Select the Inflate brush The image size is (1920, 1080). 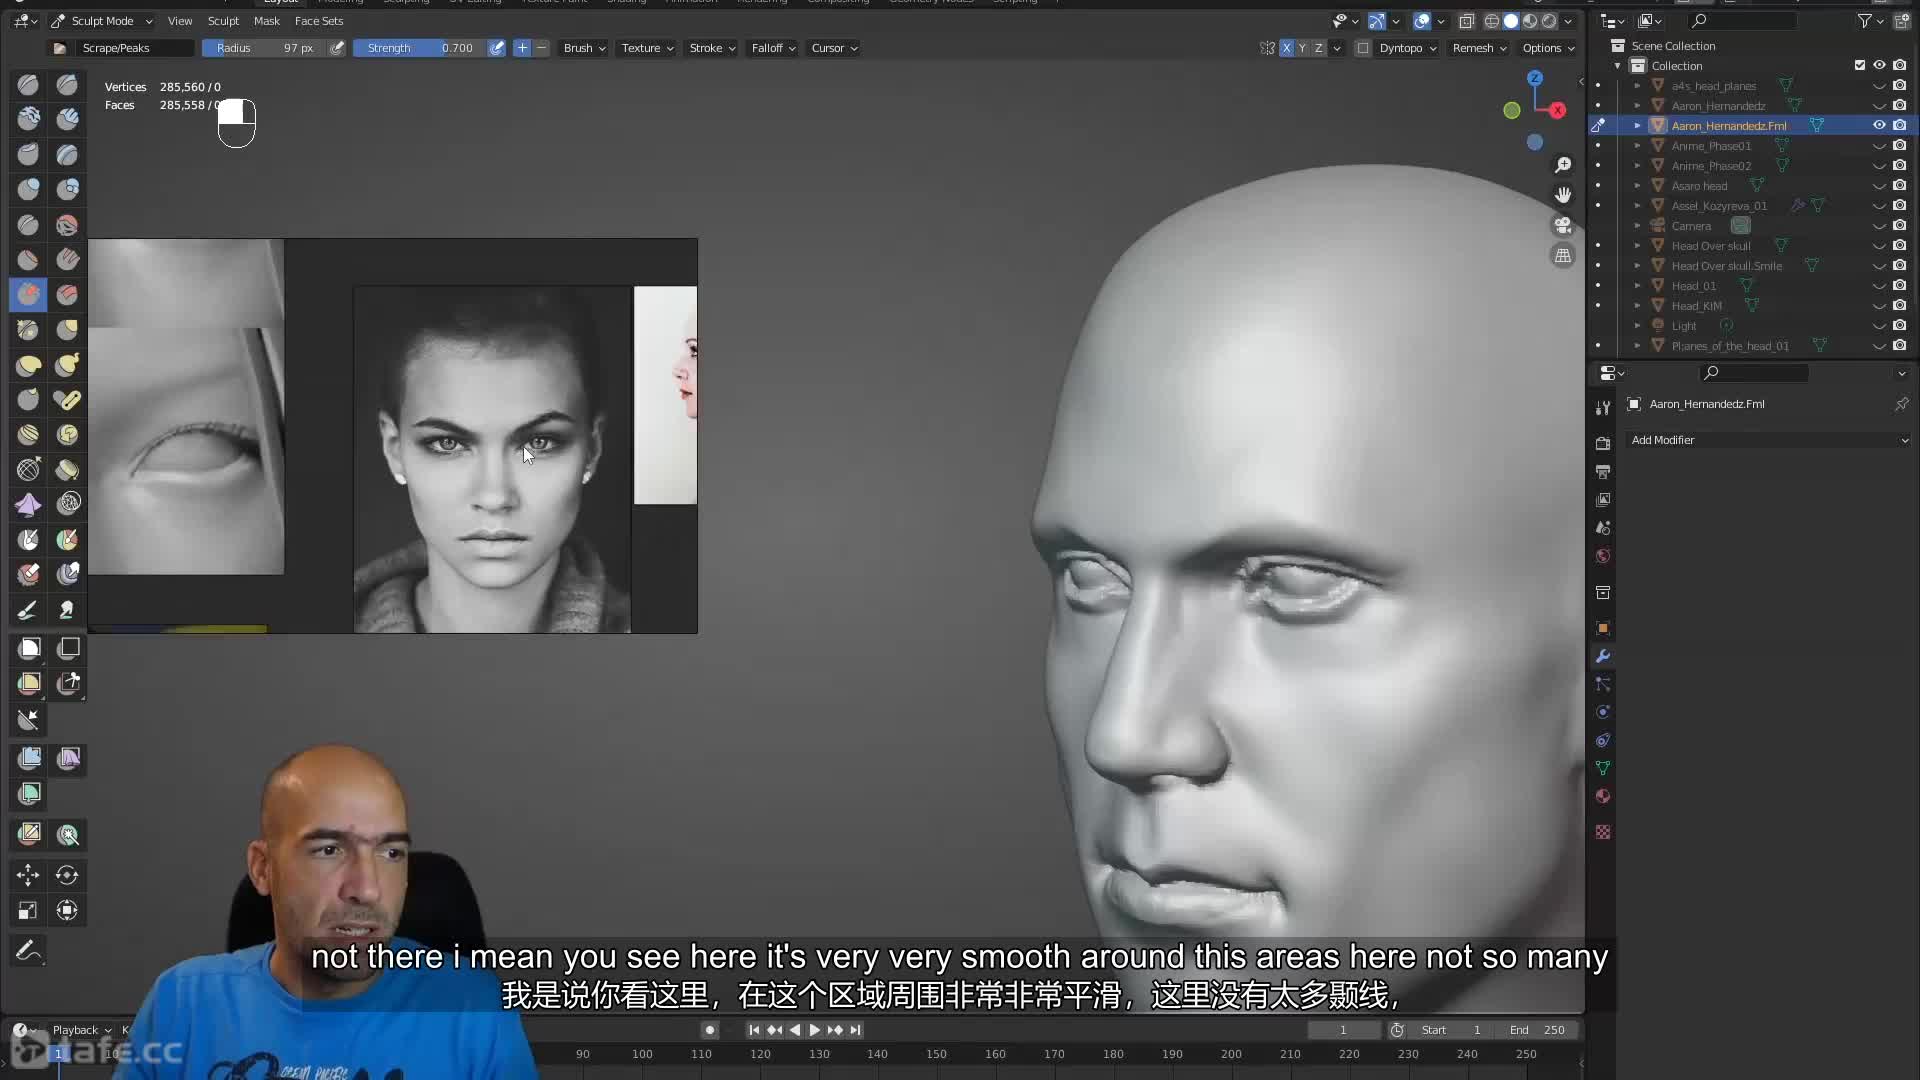pyautogui.click(x=28, y=189)
